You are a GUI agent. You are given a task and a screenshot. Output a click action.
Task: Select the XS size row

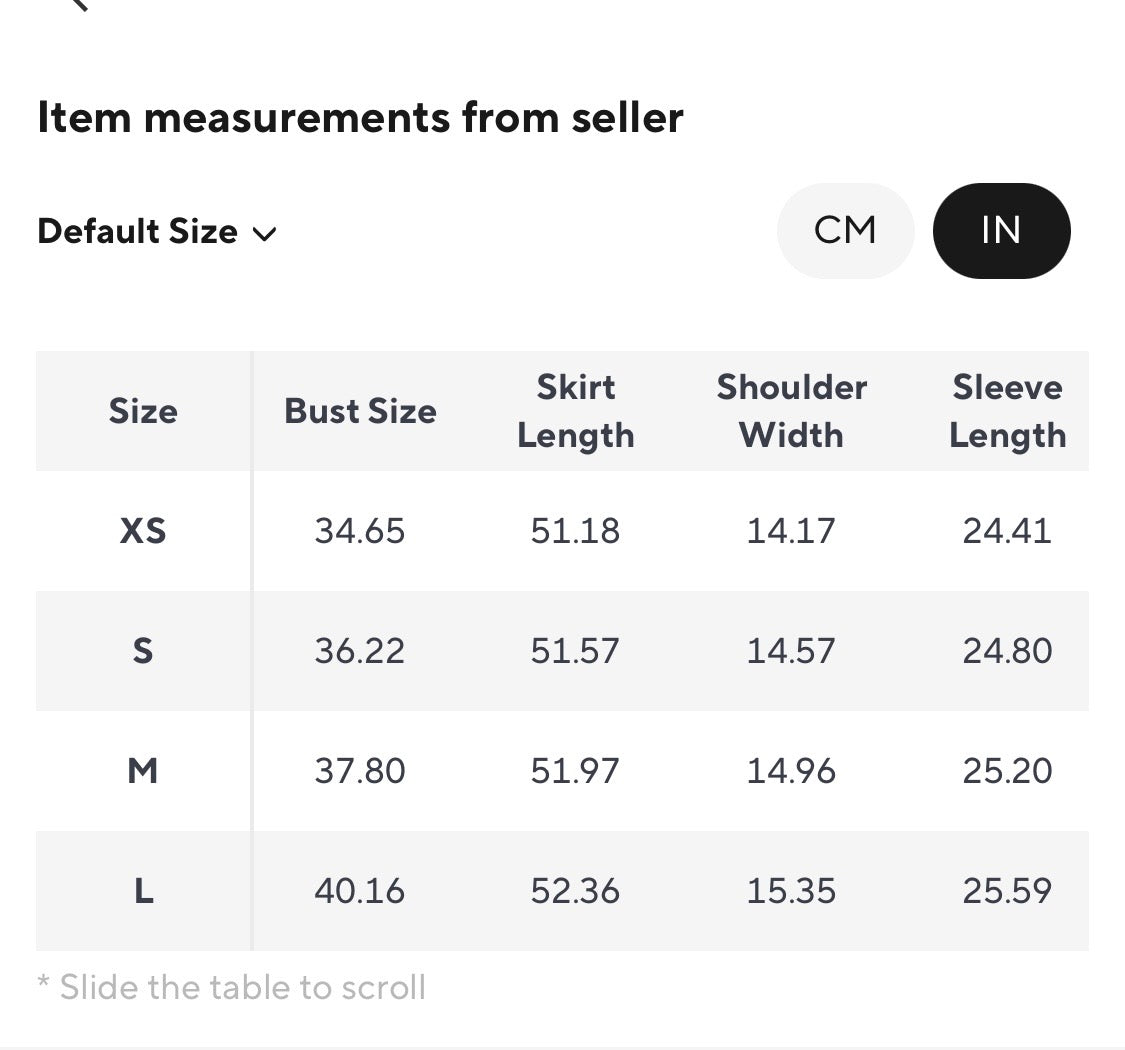562,531
